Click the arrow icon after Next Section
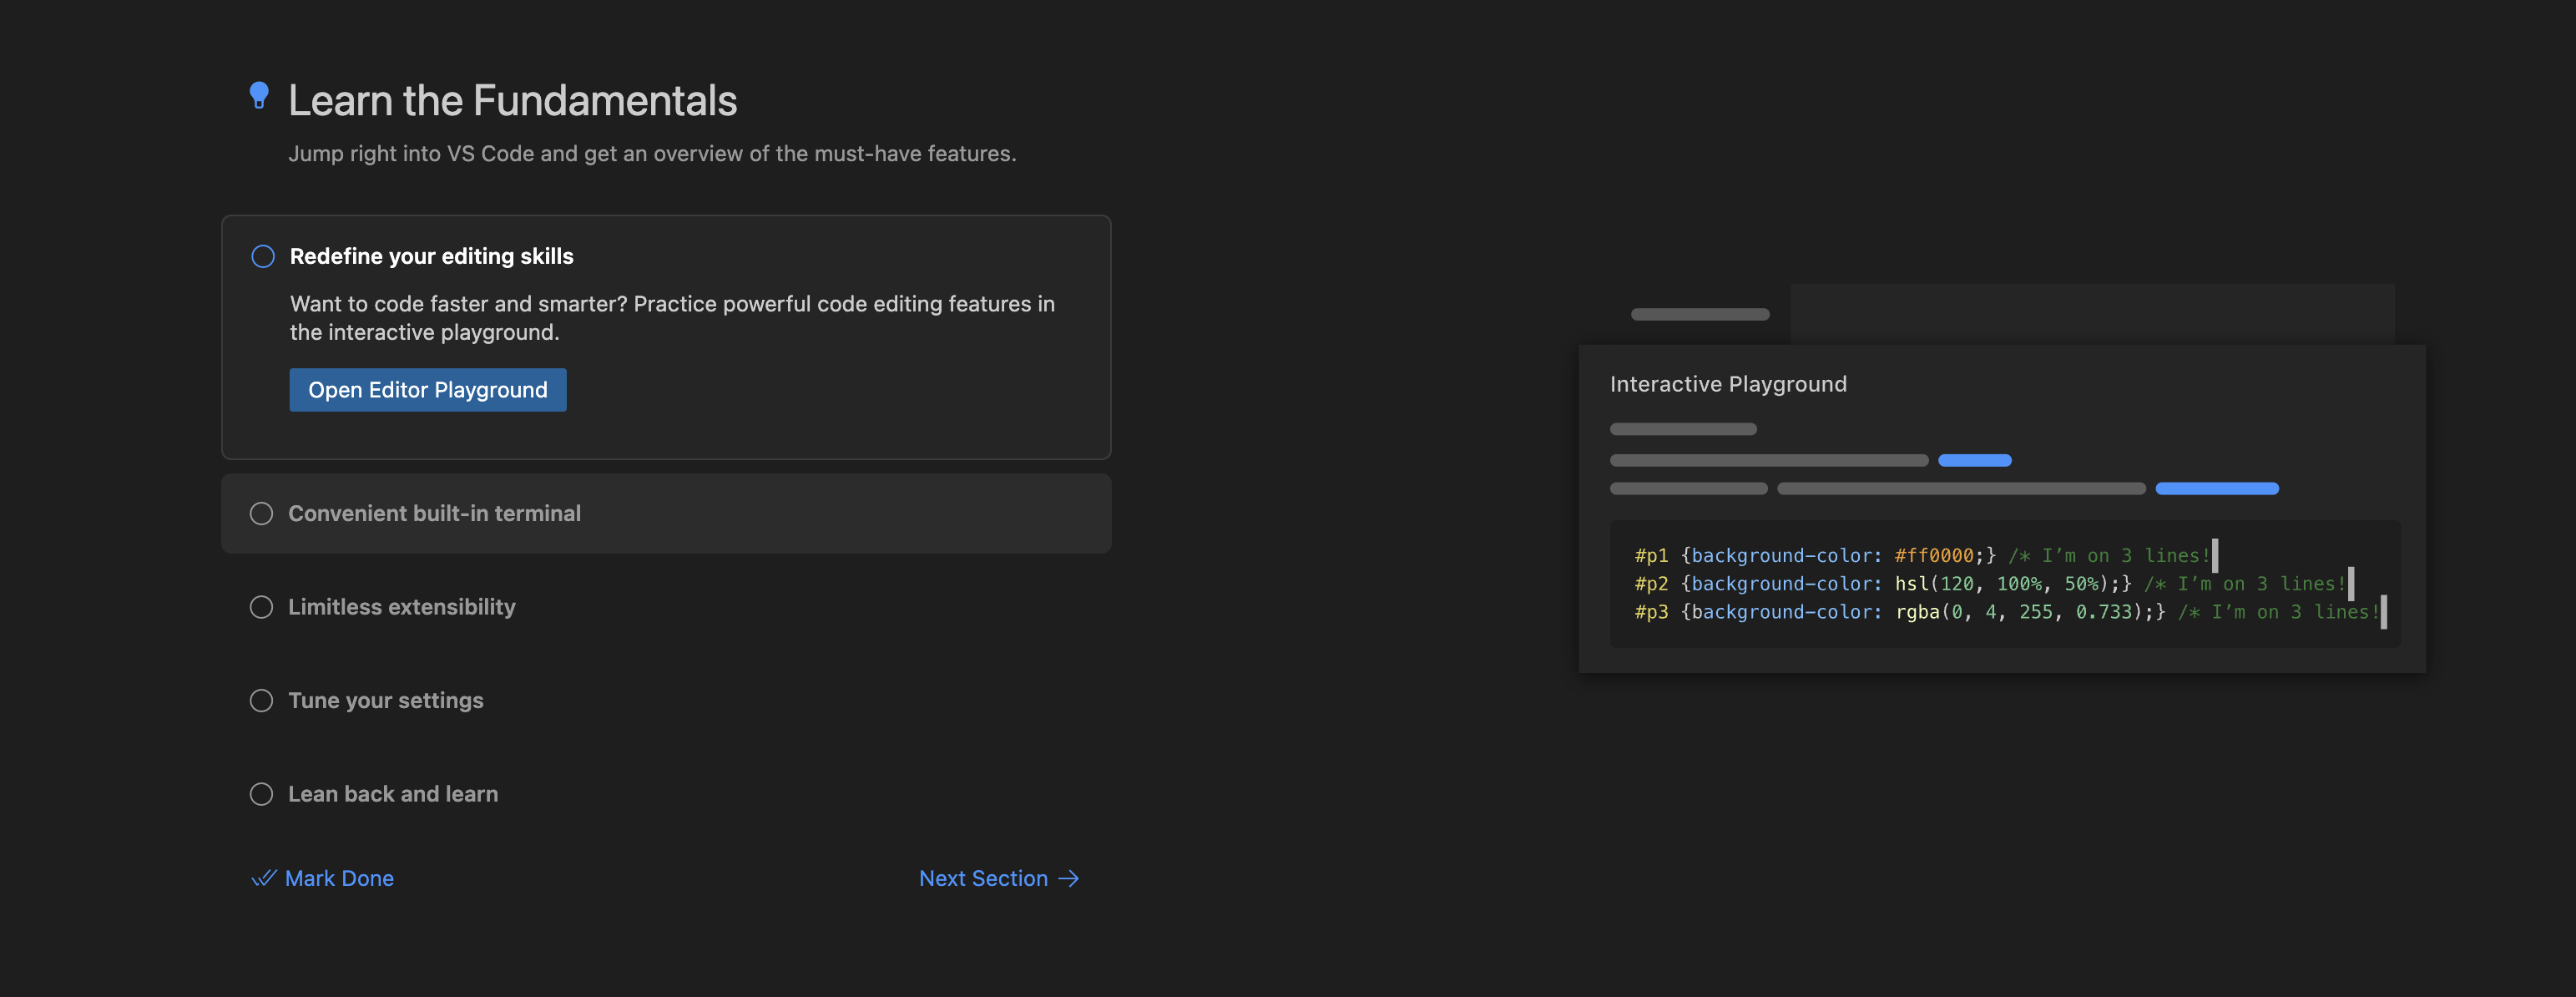 pyautogui.click(x=1069, y=878)
